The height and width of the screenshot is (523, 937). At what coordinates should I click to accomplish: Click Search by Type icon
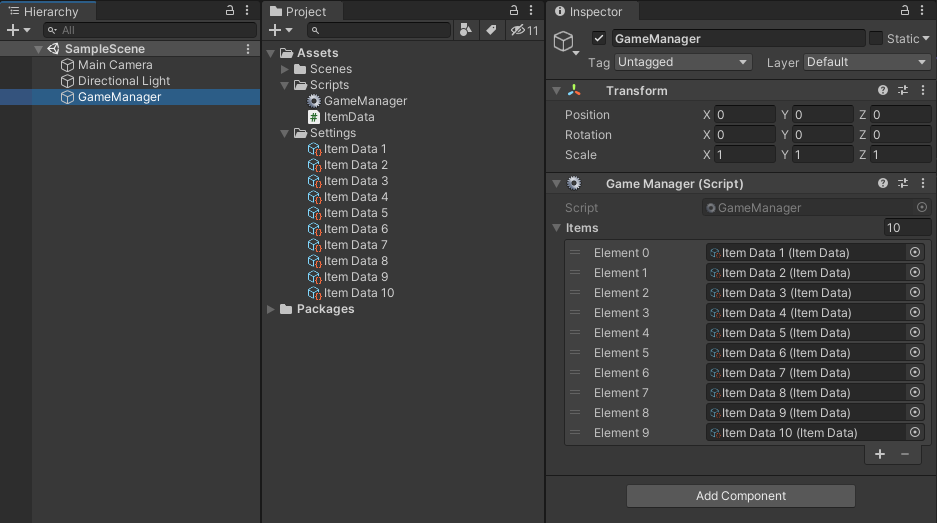tap(466, 30)
